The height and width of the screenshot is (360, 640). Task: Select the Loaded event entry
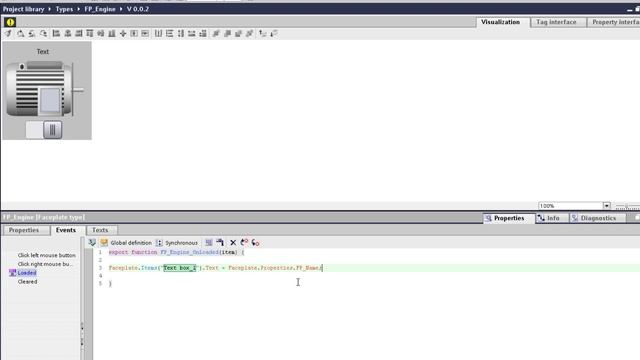(27, 273)
